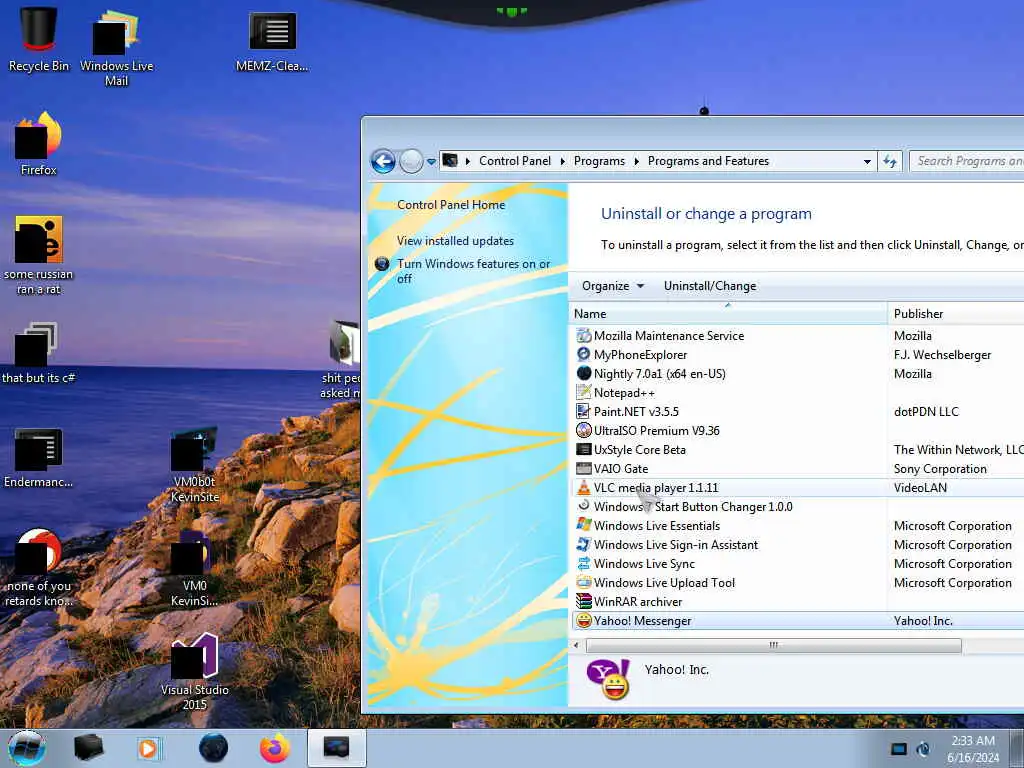Click the horizontal scrollbar left arrow
This screenshot has height=768, width=1024.
point(576,645)
